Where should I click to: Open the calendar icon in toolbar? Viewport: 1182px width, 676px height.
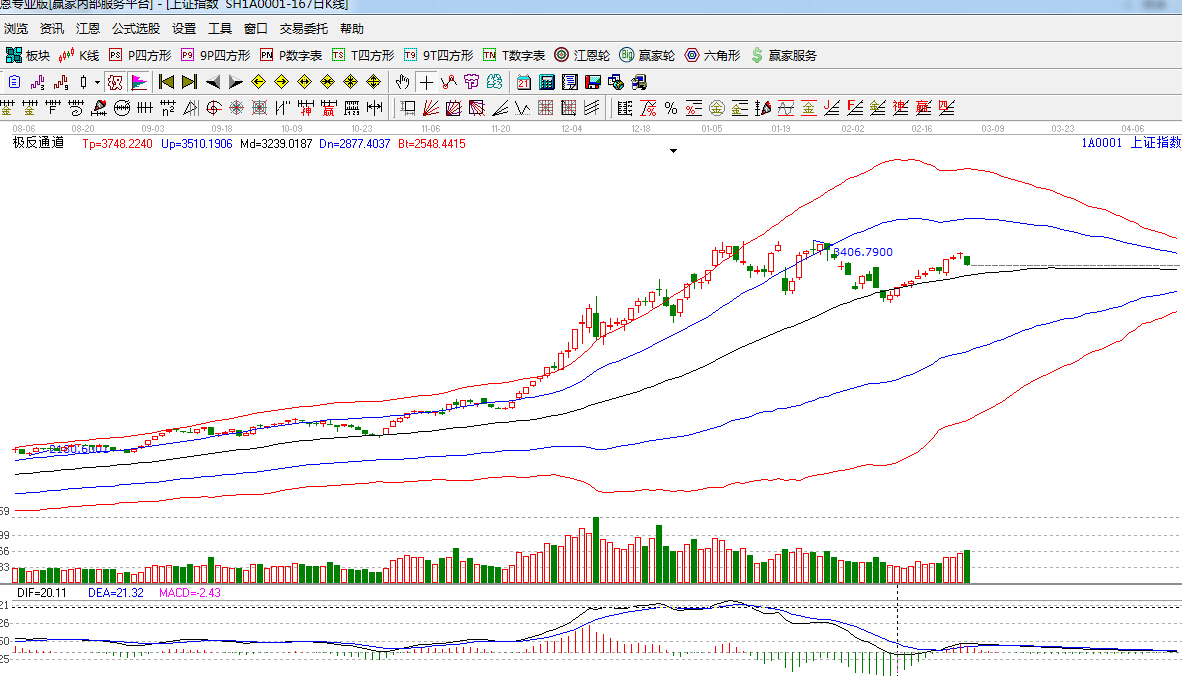pos(524,82)
